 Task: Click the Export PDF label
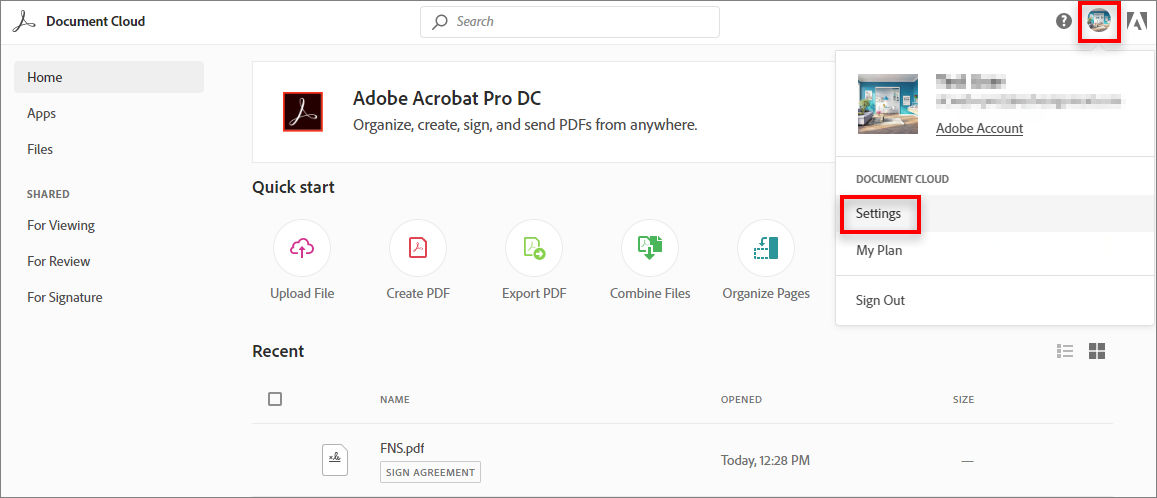(x=534, y=294)
